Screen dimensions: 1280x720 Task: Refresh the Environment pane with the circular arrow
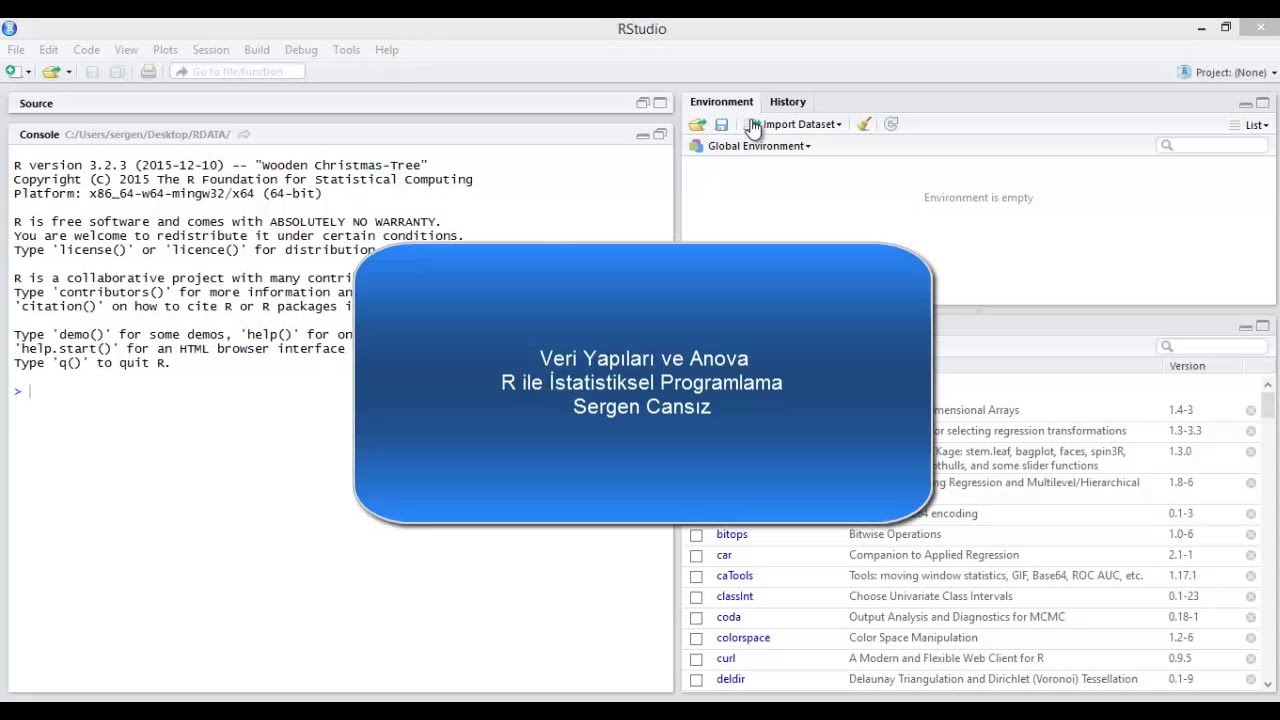coord(891,125)
